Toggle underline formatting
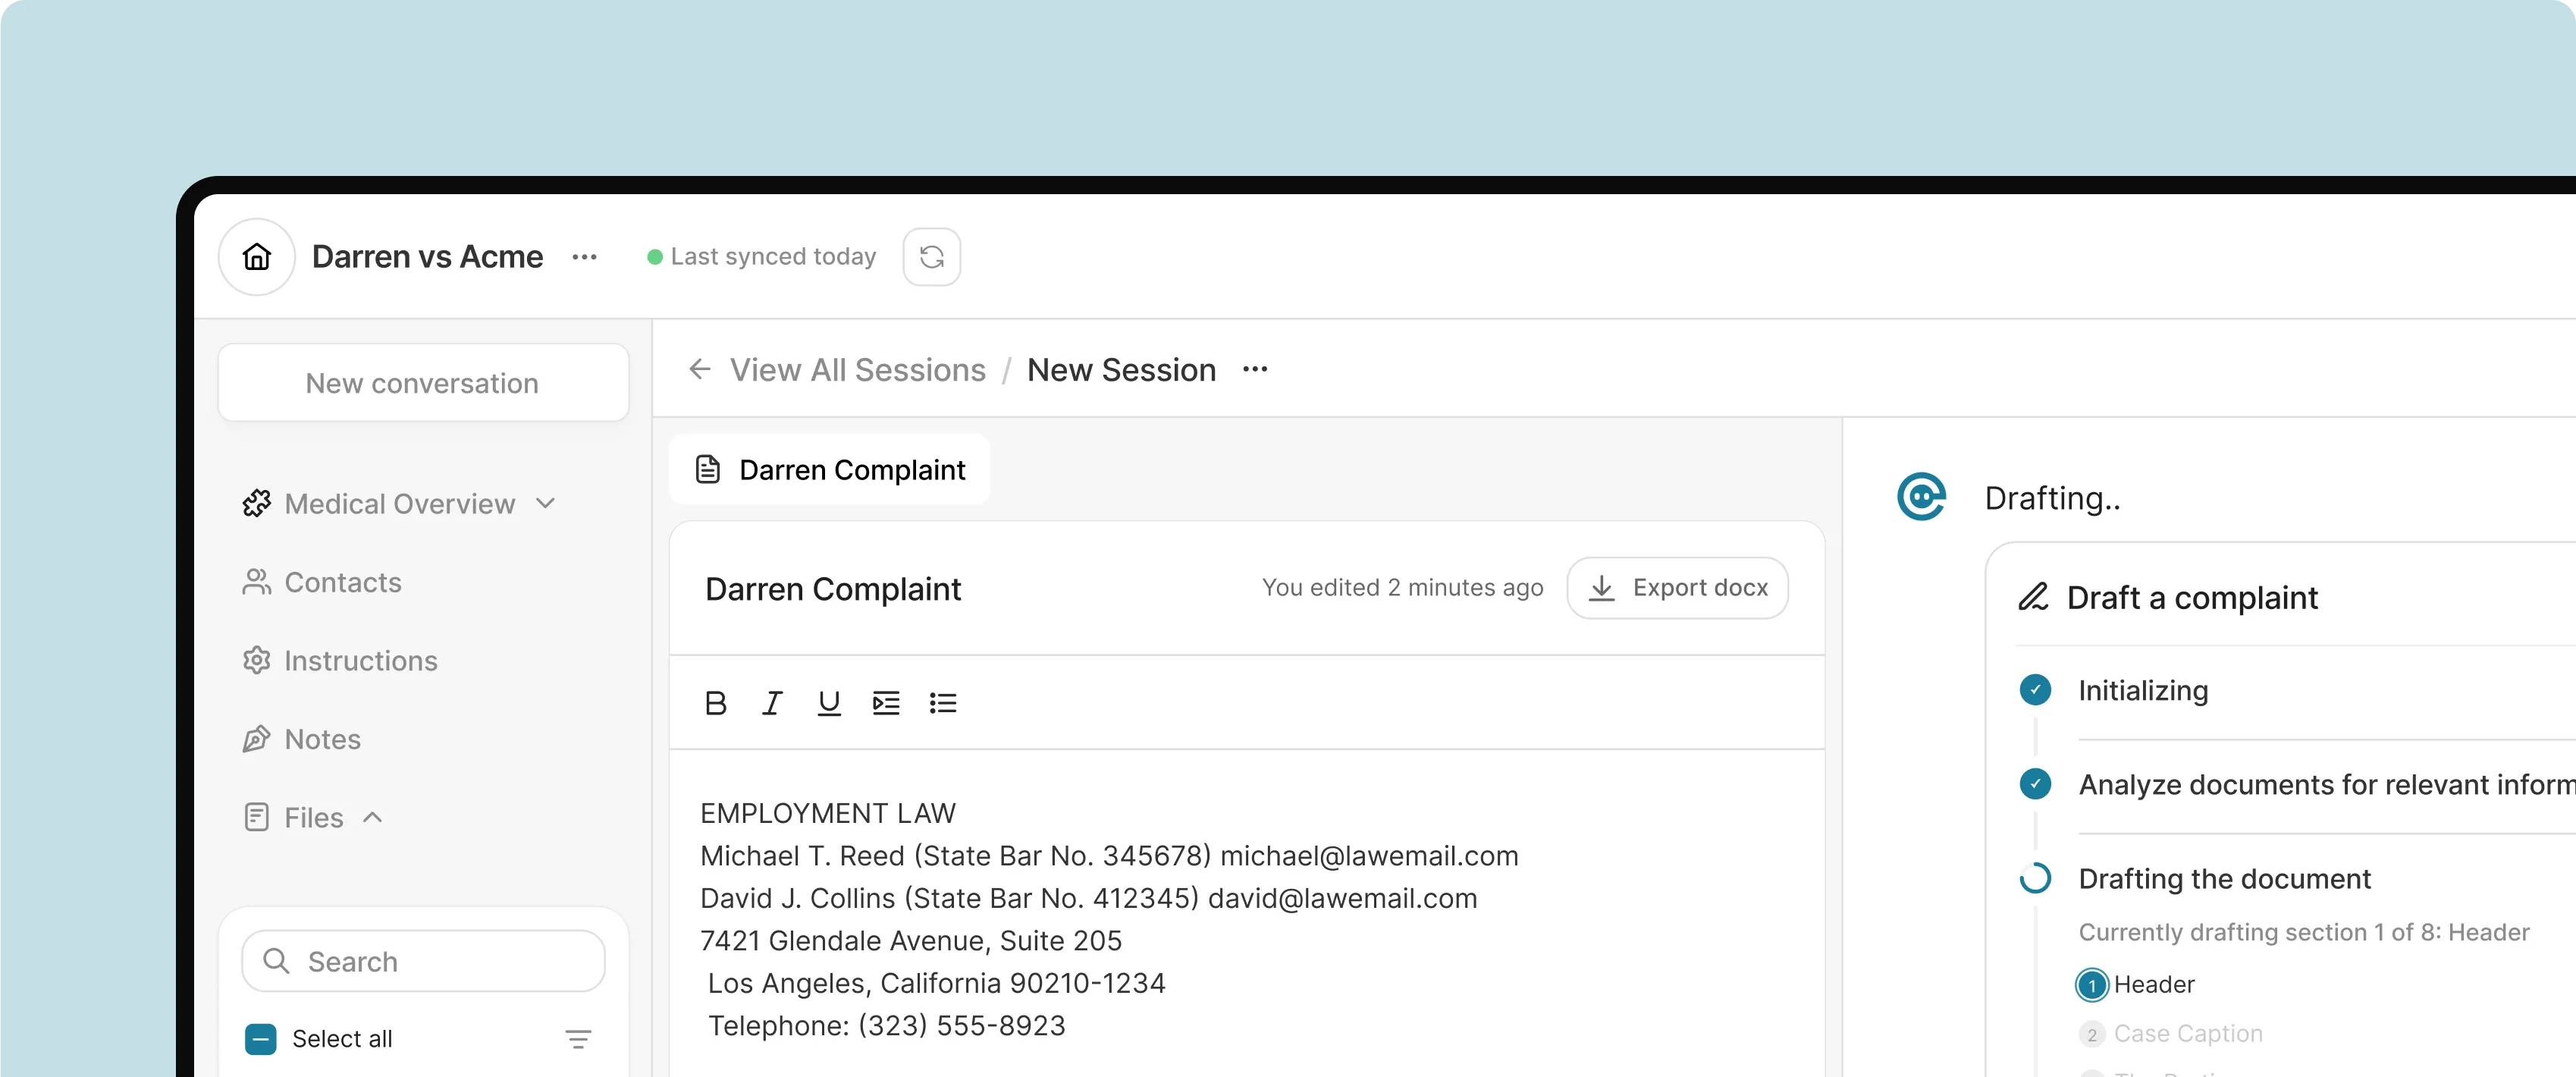The height and width of the screenshot is (1077, 2576). [x=829, y=703]
